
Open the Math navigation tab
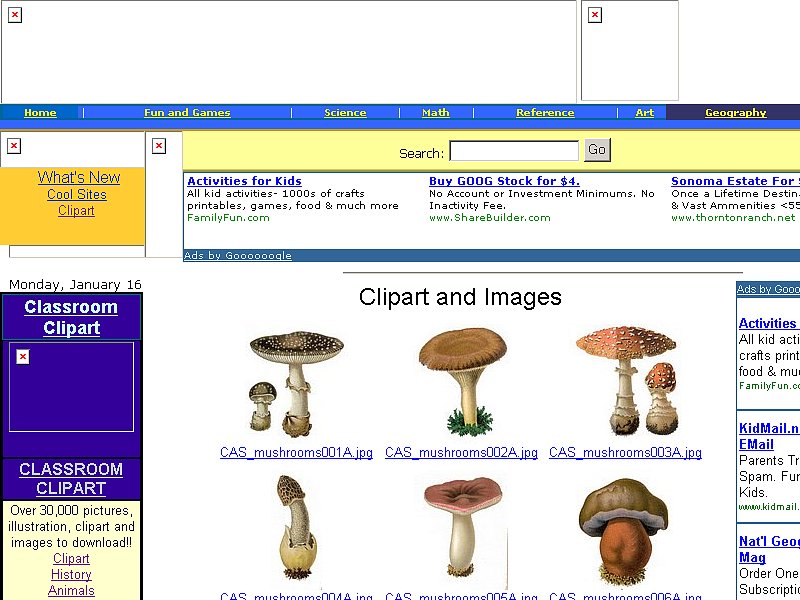[x=436, y=112]
